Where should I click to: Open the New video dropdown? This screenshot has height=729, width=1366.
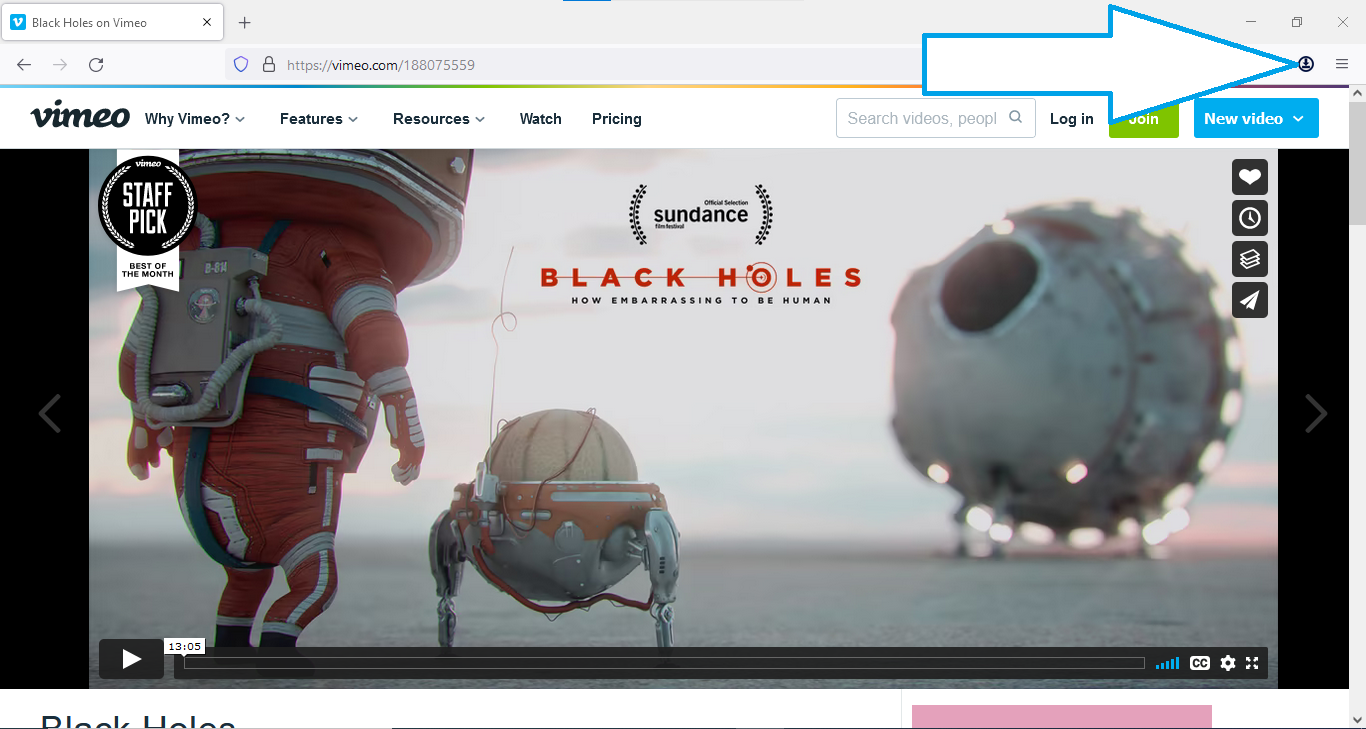pyautogui.click(x=1256, y=118)
